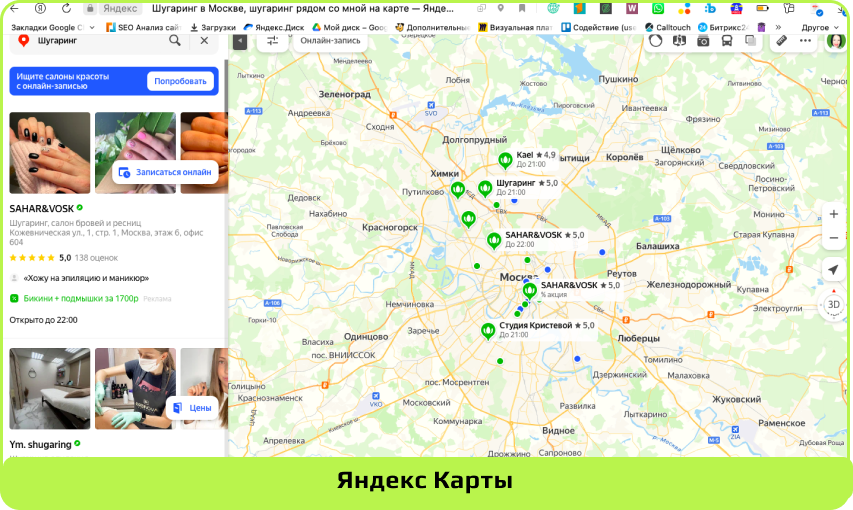Show photos layer with camera icon
Screen dimensions: 853x510
(703, 41)
